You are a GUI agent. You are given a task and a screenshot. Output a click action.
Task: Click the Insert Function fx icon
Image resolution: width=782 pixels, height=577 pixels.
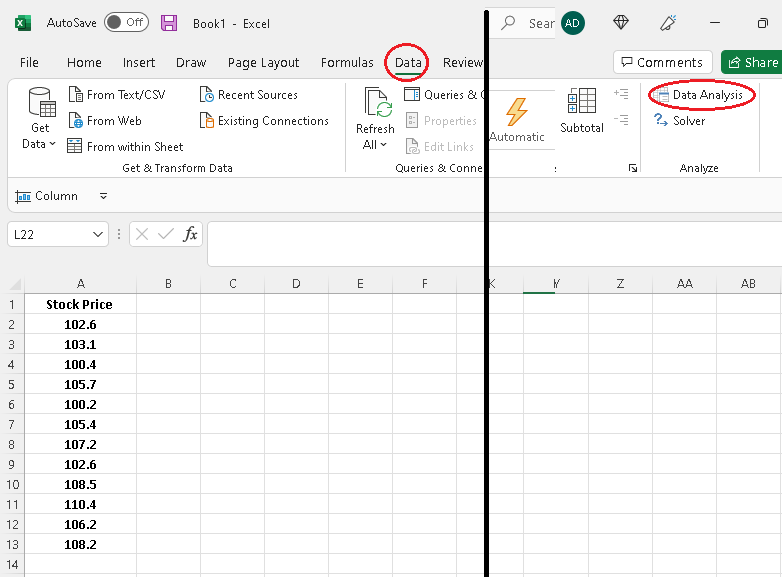(x=190, y=234)
